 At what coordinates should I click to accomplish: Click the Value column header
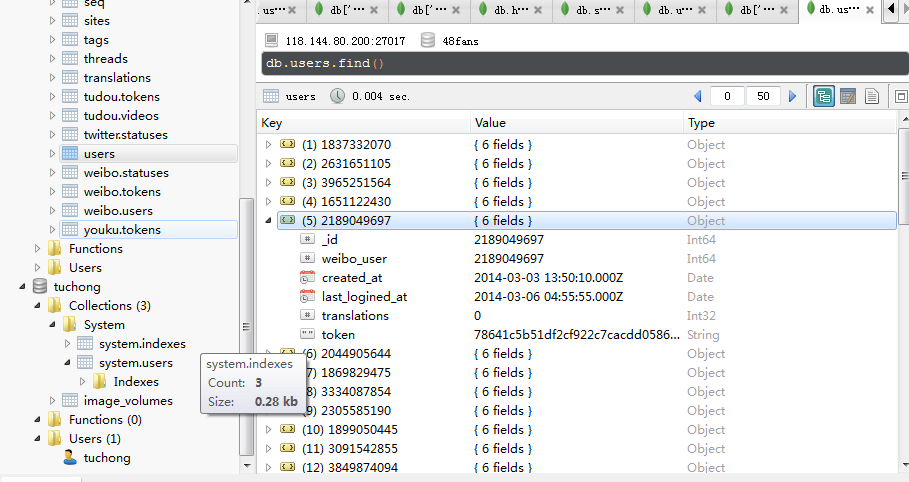577,123
